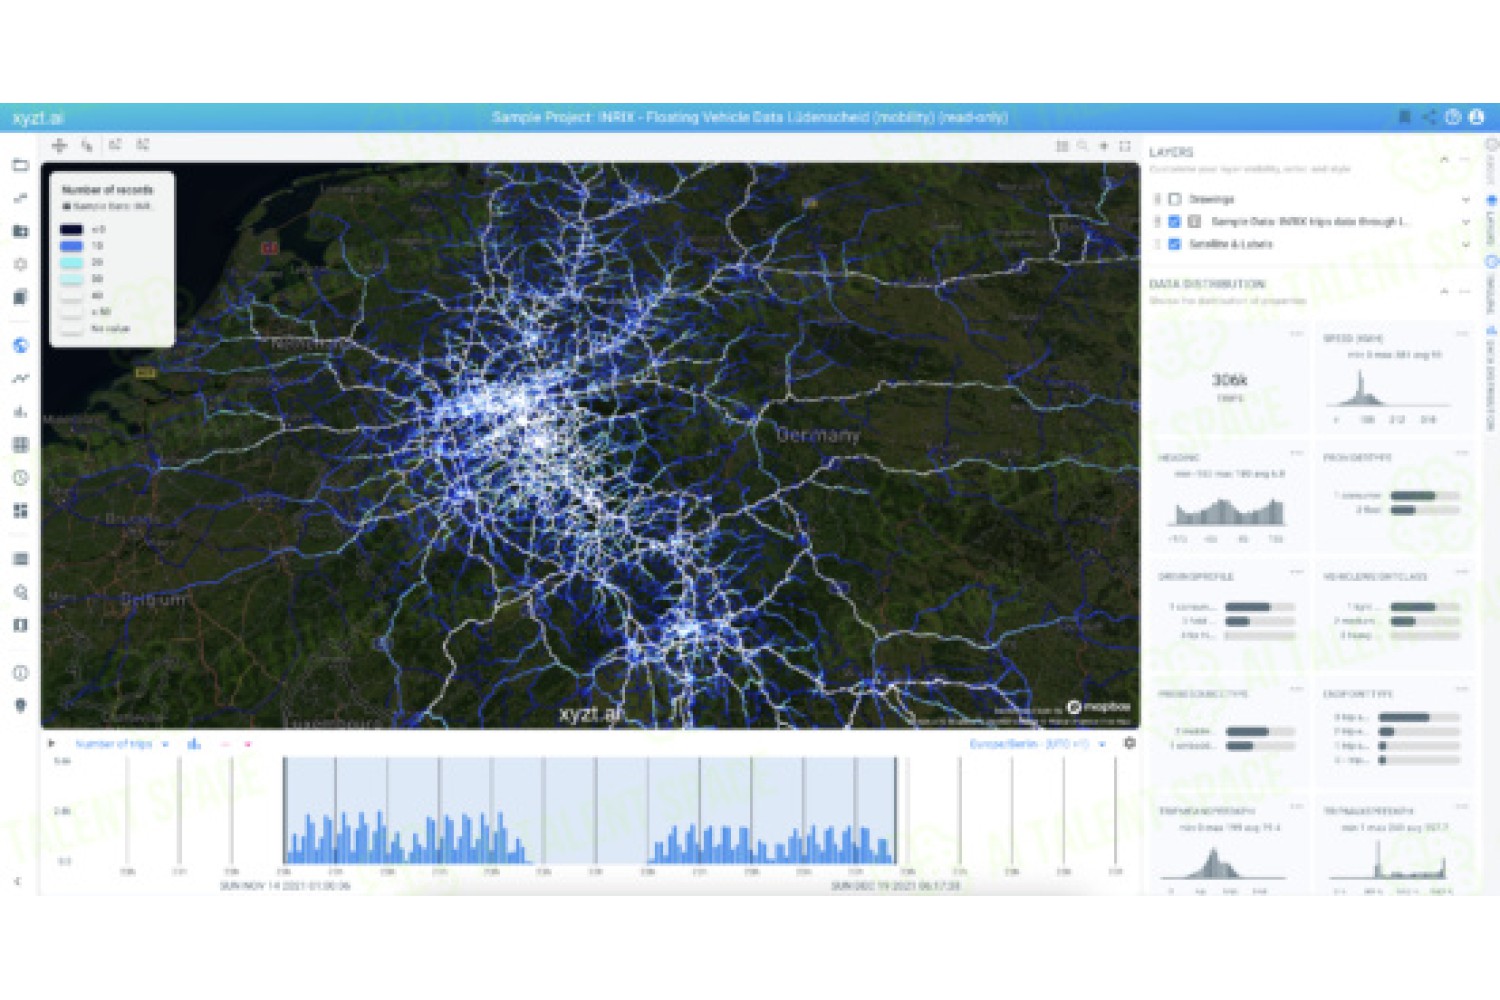Image resolution: width=1500 pixels, height=1000 pixels.
Task: Click the bar chart icon in timeline toolbar
Action: coord(194,744)
